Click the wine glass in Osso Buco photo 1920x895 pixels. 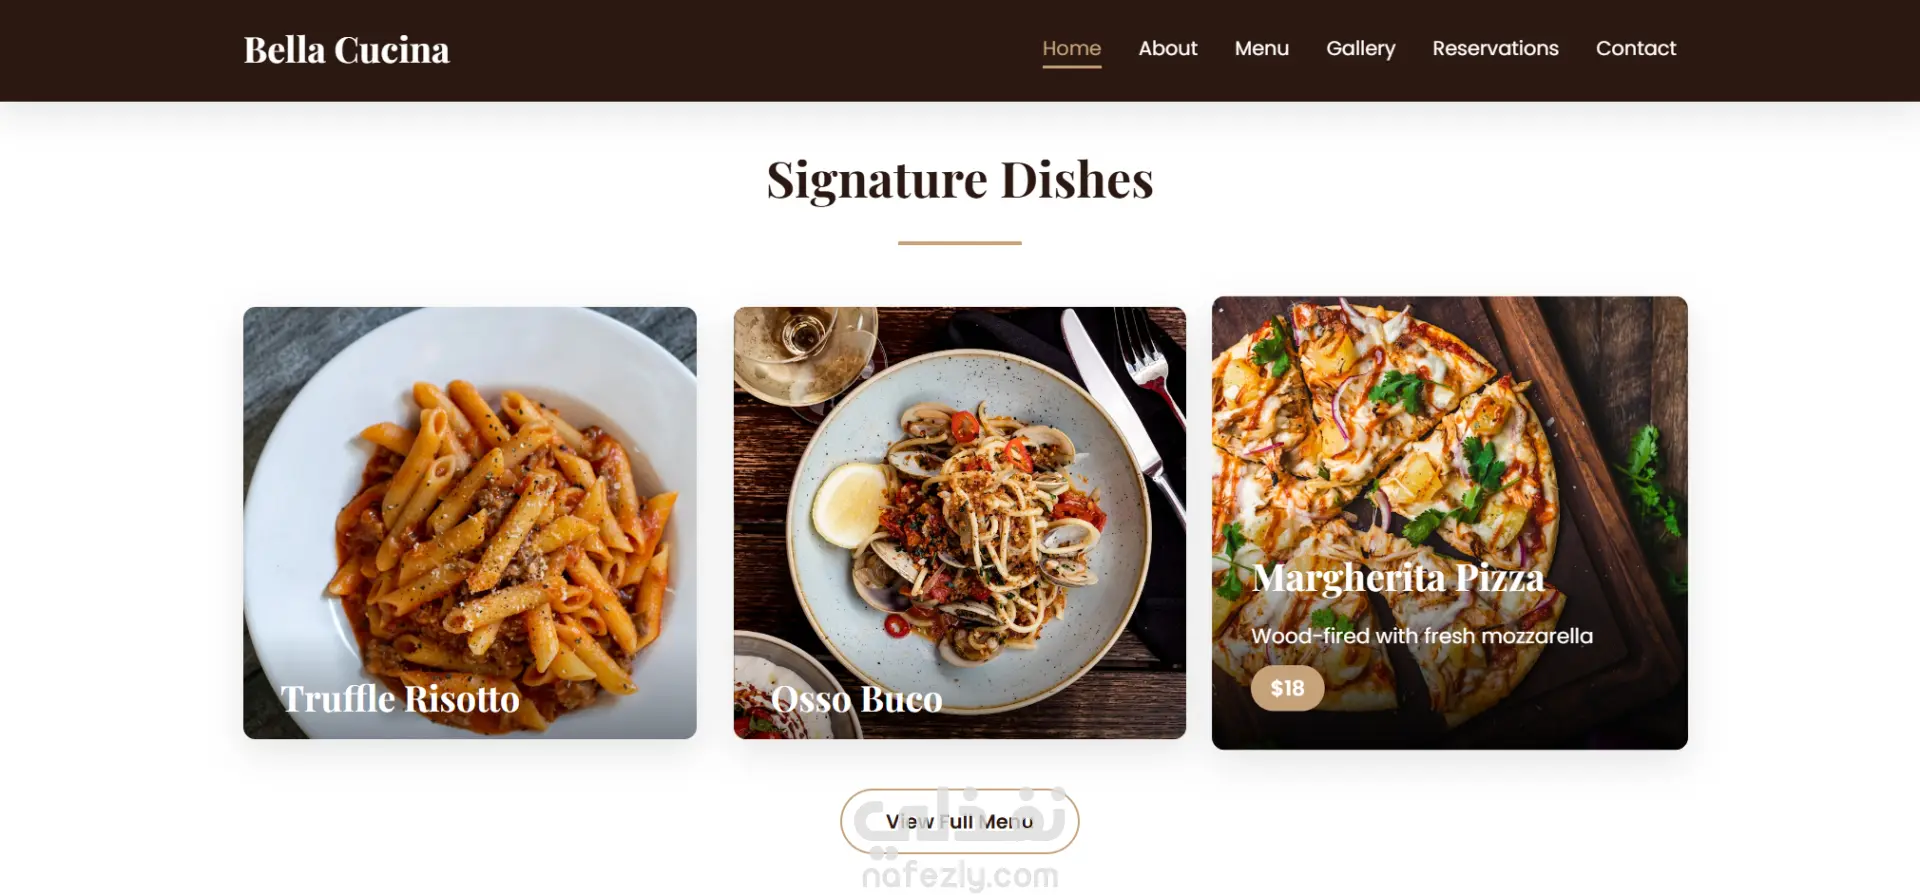coord(805,350)
